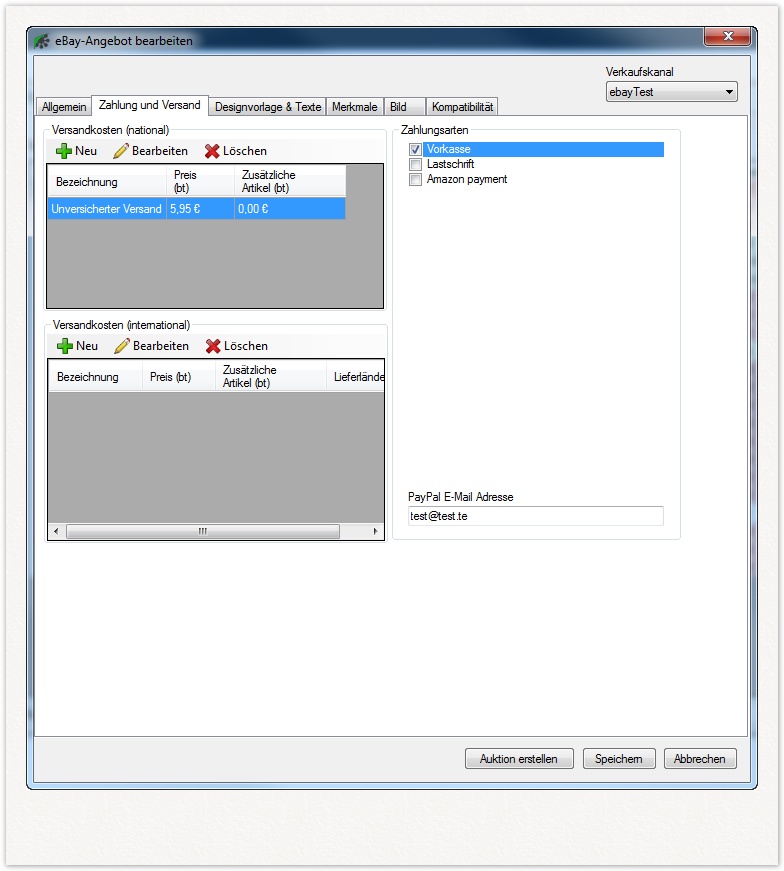Go to the Merkmale tab

click(x=354, y=107)
